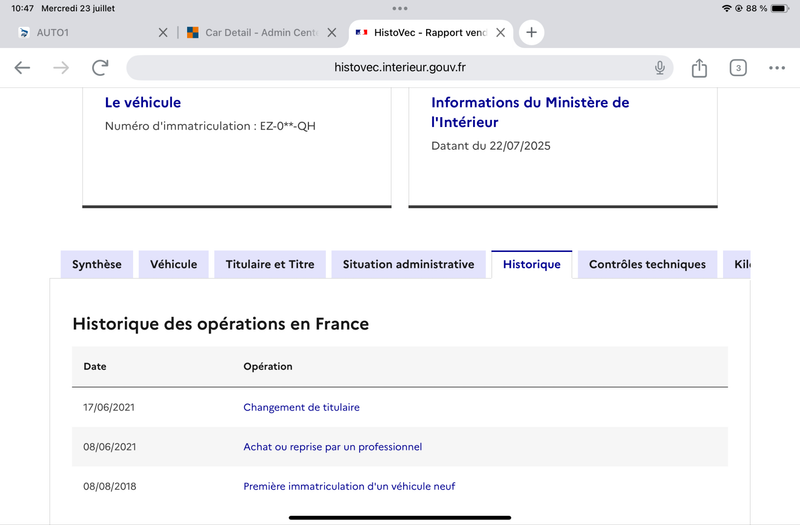Click the Changement de titulaire link
Viewport: 800px width, 525px height.
point(301,407)
